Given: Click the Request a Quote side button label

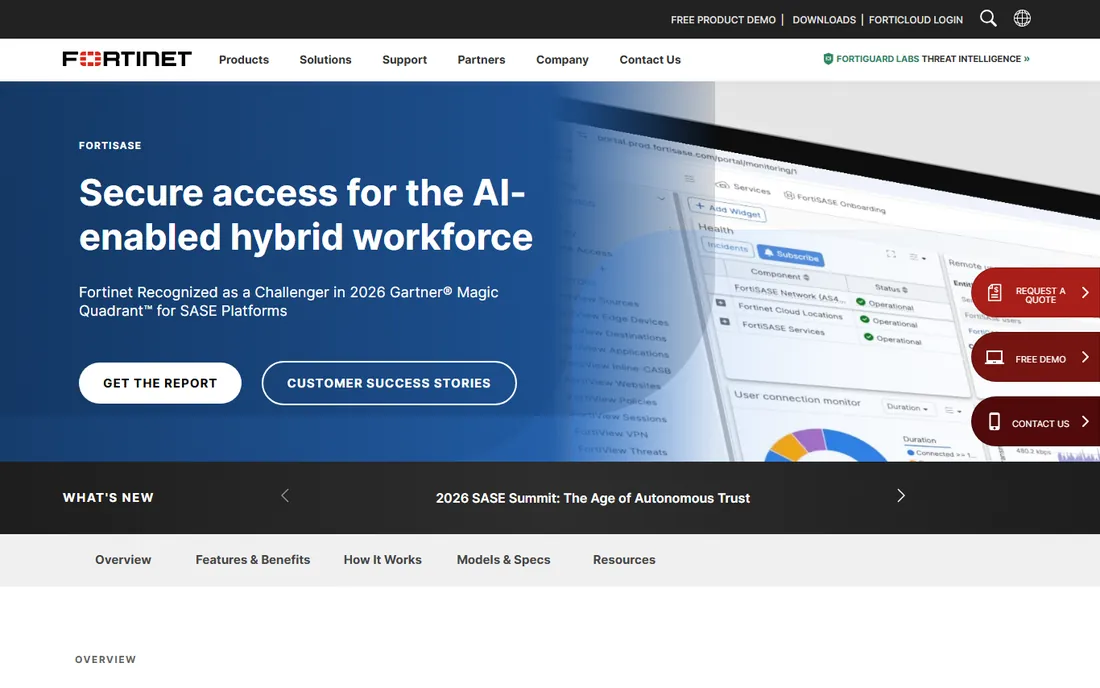Looking at the screenshot, I should [x=1040, y=295].
